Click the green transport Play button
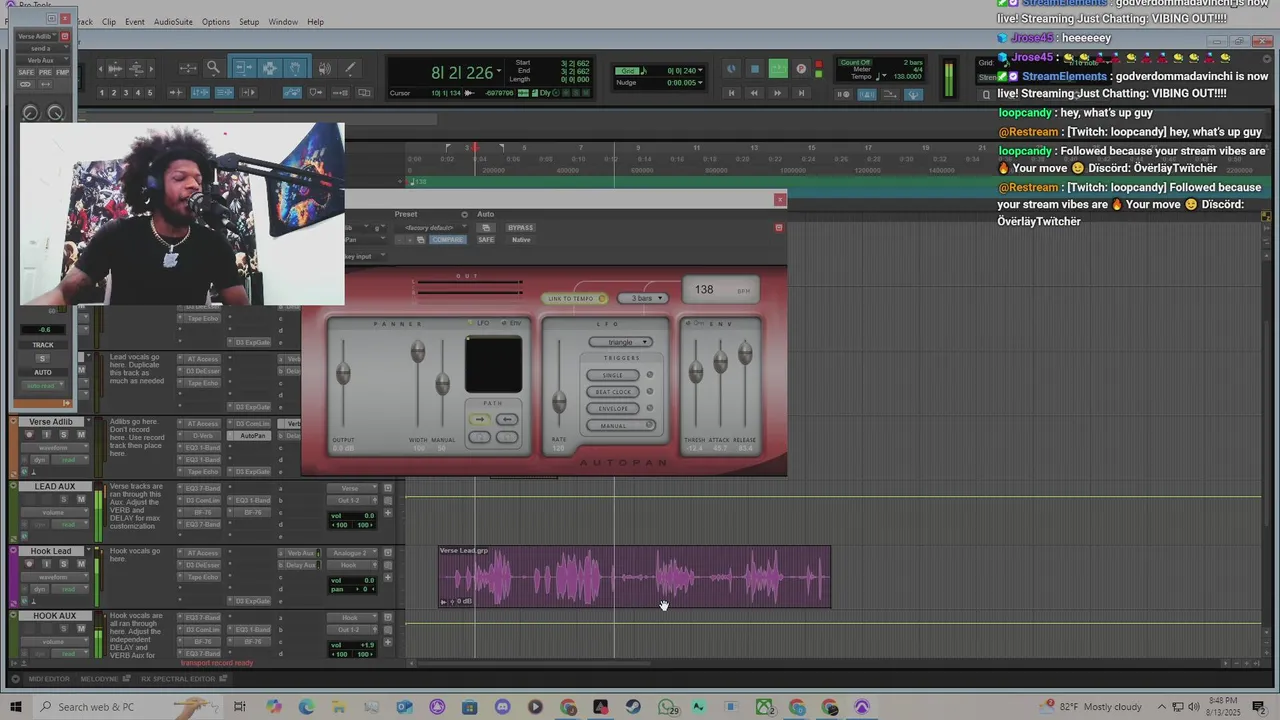The width and height of the screenshot is (1280, 720). pos(778,69)
